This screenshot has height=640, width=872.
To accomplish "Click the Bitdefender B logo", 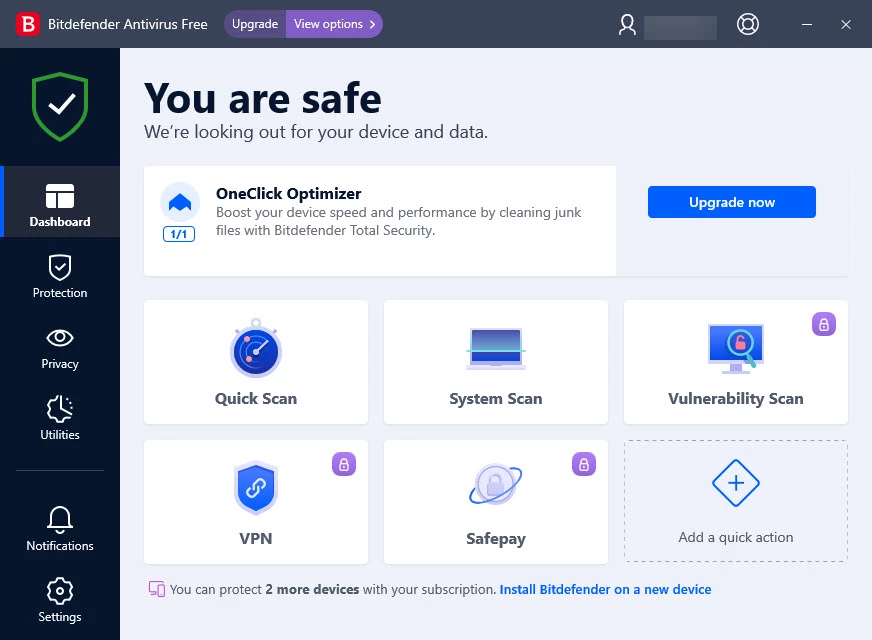I will 27,24.
